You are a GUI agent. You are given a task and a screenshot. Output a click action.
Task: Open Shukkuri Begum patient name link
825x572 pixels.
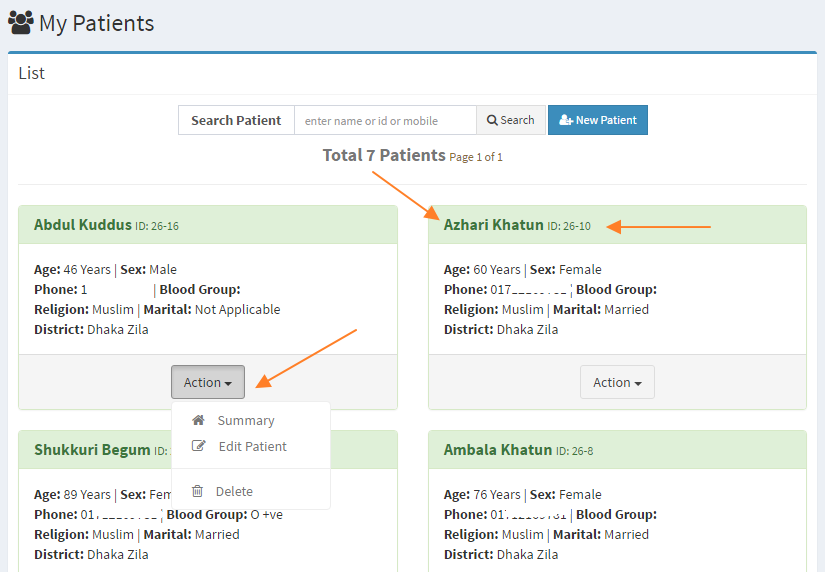[x=92, y=450]
